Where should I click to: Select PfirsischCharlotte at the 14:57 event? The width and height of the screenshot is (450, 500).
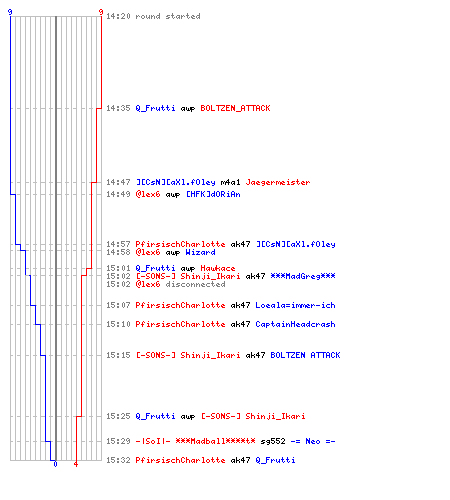click(x=180, y=244)
